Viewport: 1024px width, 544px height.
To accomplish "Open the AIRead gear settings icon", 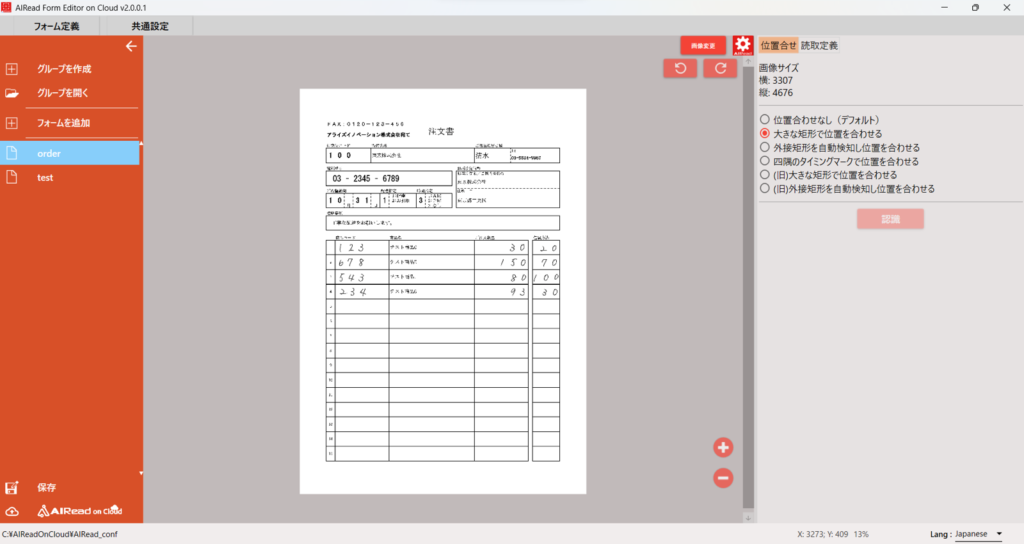I will click(742, 46).
